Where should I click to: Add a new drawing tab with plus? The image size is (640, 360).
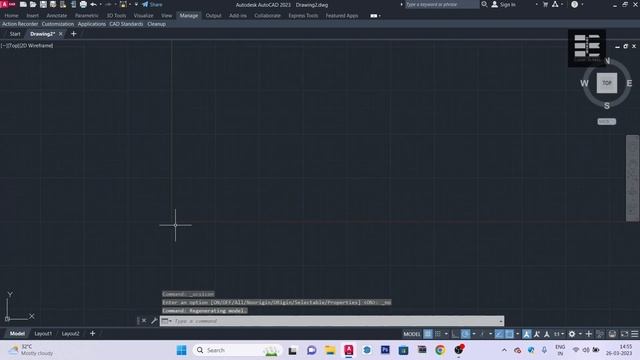73,34
